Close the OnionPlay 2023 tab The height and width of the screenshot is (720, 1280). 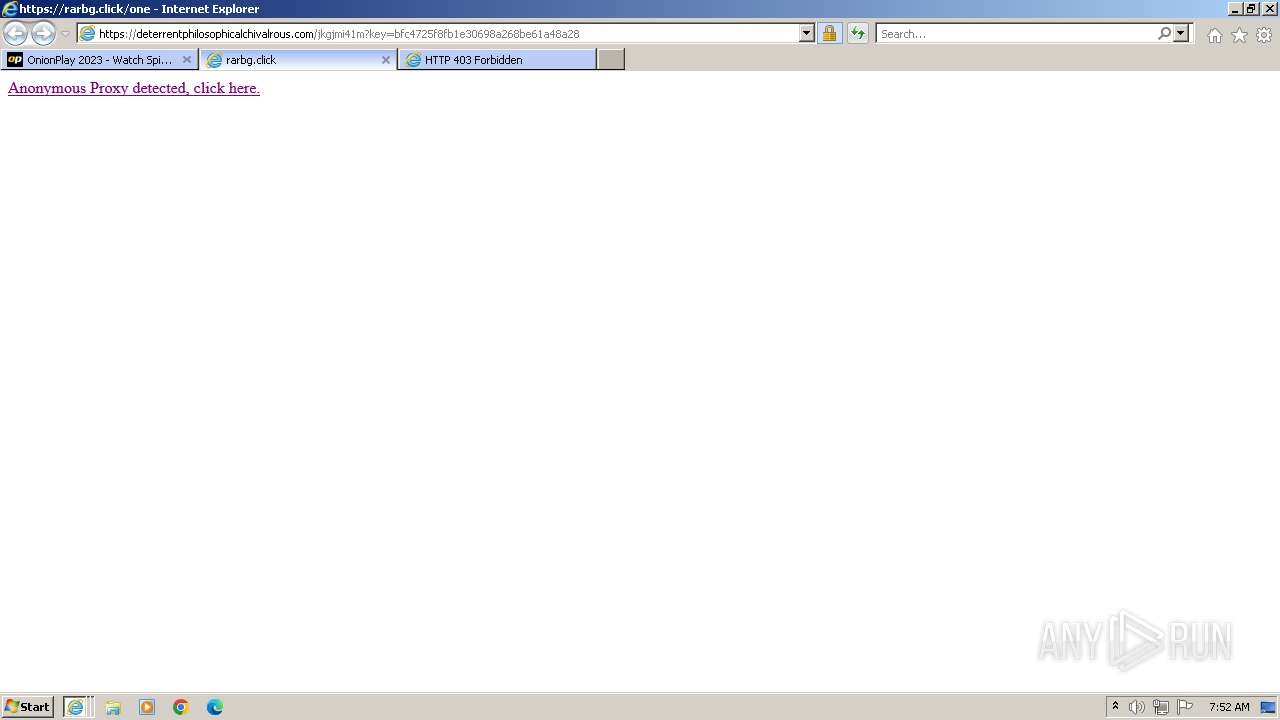tap(186, 60)
